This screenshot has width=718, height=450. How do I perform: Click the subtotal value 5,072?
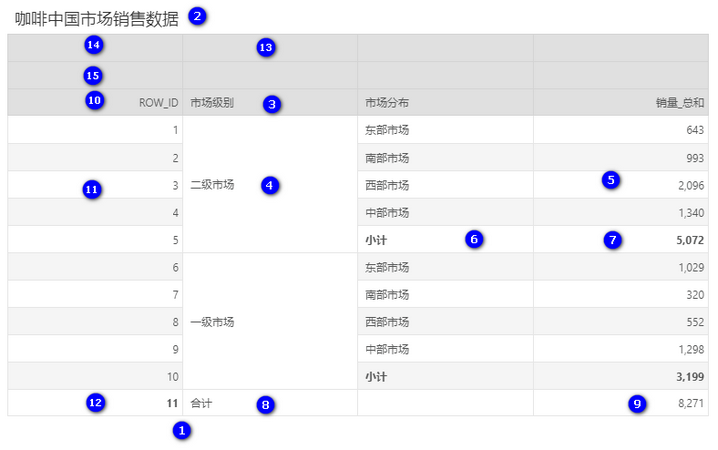690,240
